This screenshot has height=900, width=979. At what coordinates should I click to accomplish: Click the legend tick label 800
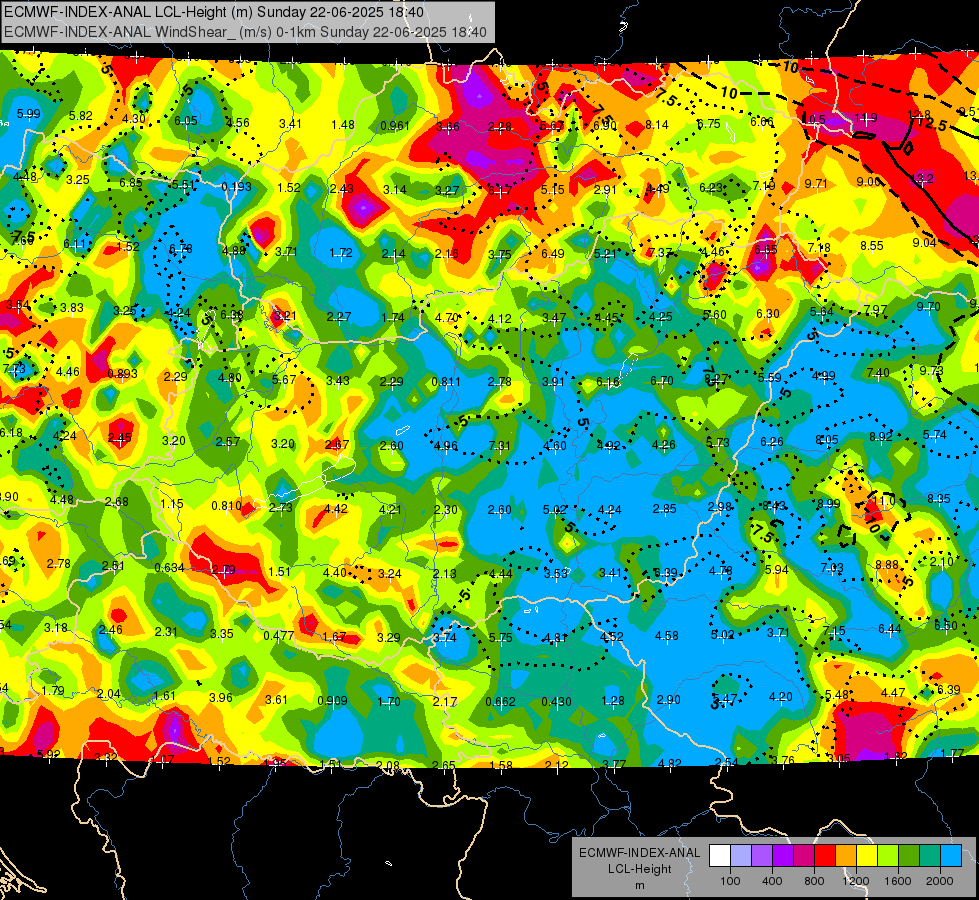click(x=814, y=881)
